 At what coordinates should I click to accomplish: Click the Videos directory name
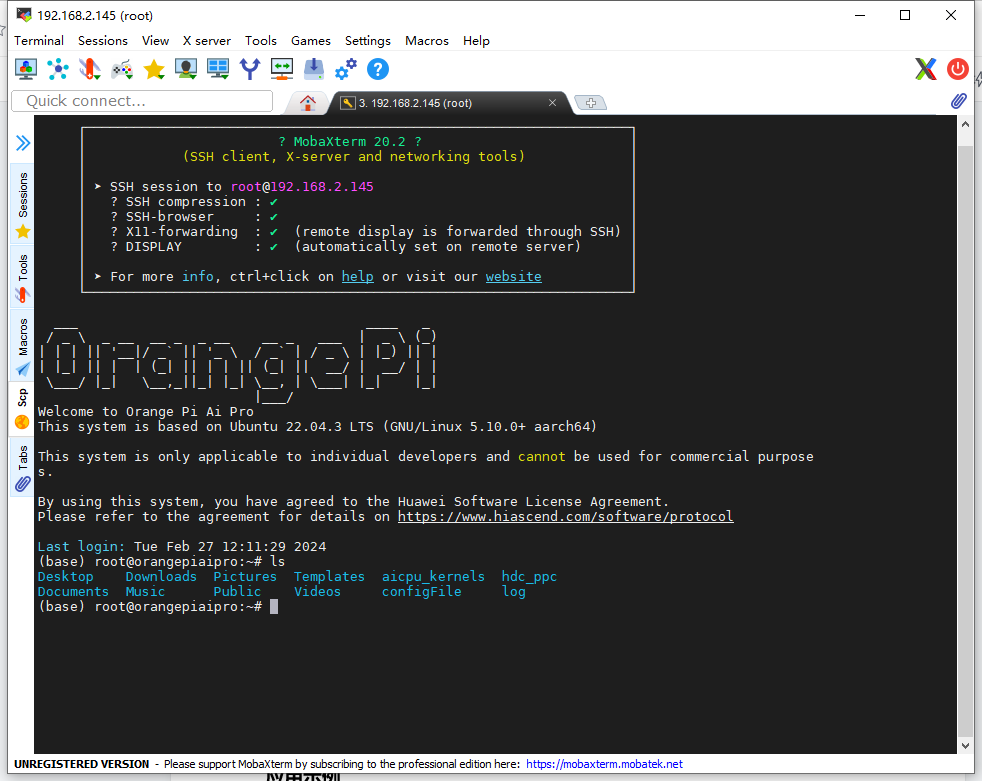pos(318,591)
